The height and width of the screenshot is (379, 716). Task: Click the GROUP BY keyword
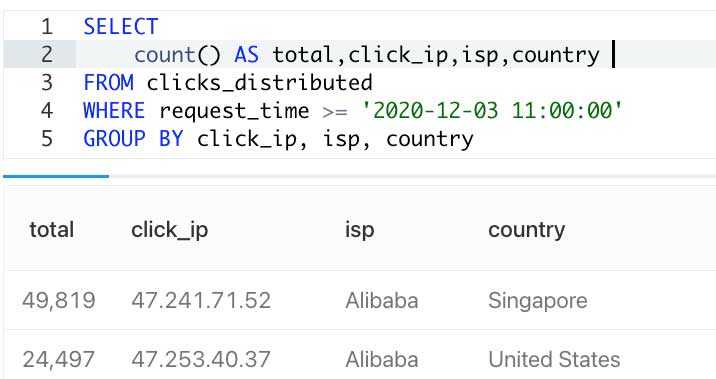tap(133, 138)
